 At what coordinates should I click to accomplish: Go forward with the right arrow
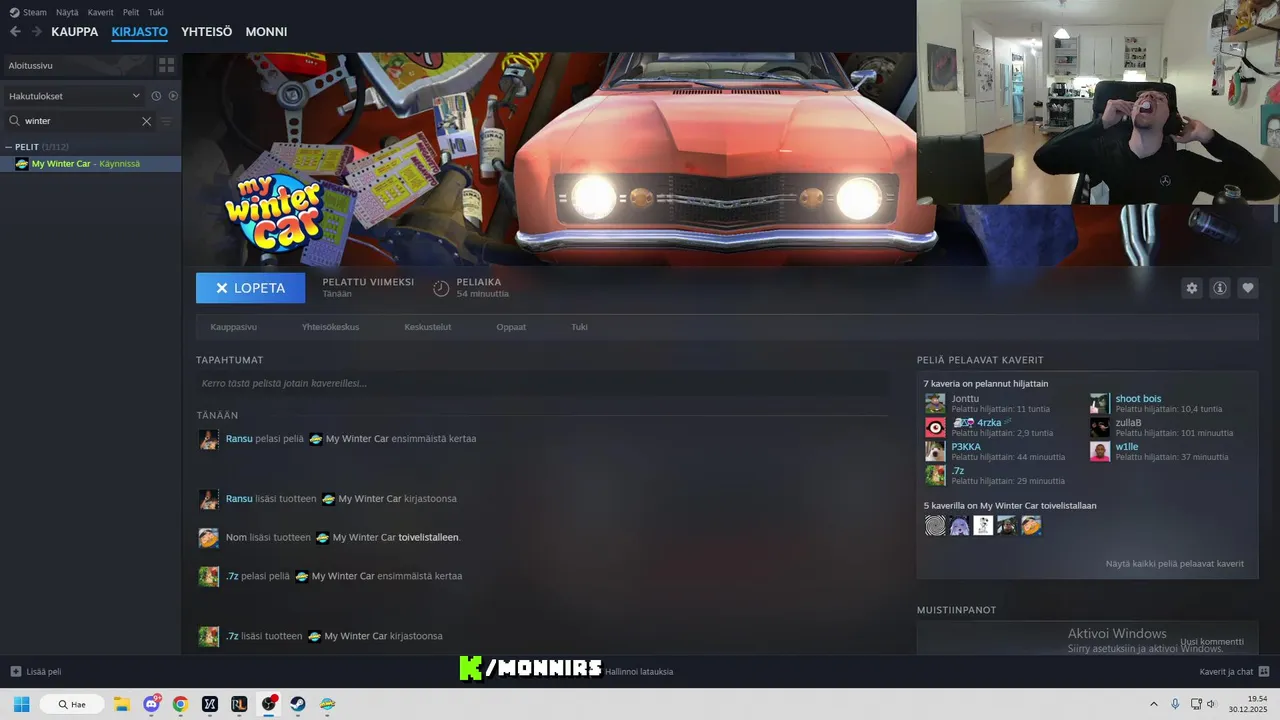37,32
